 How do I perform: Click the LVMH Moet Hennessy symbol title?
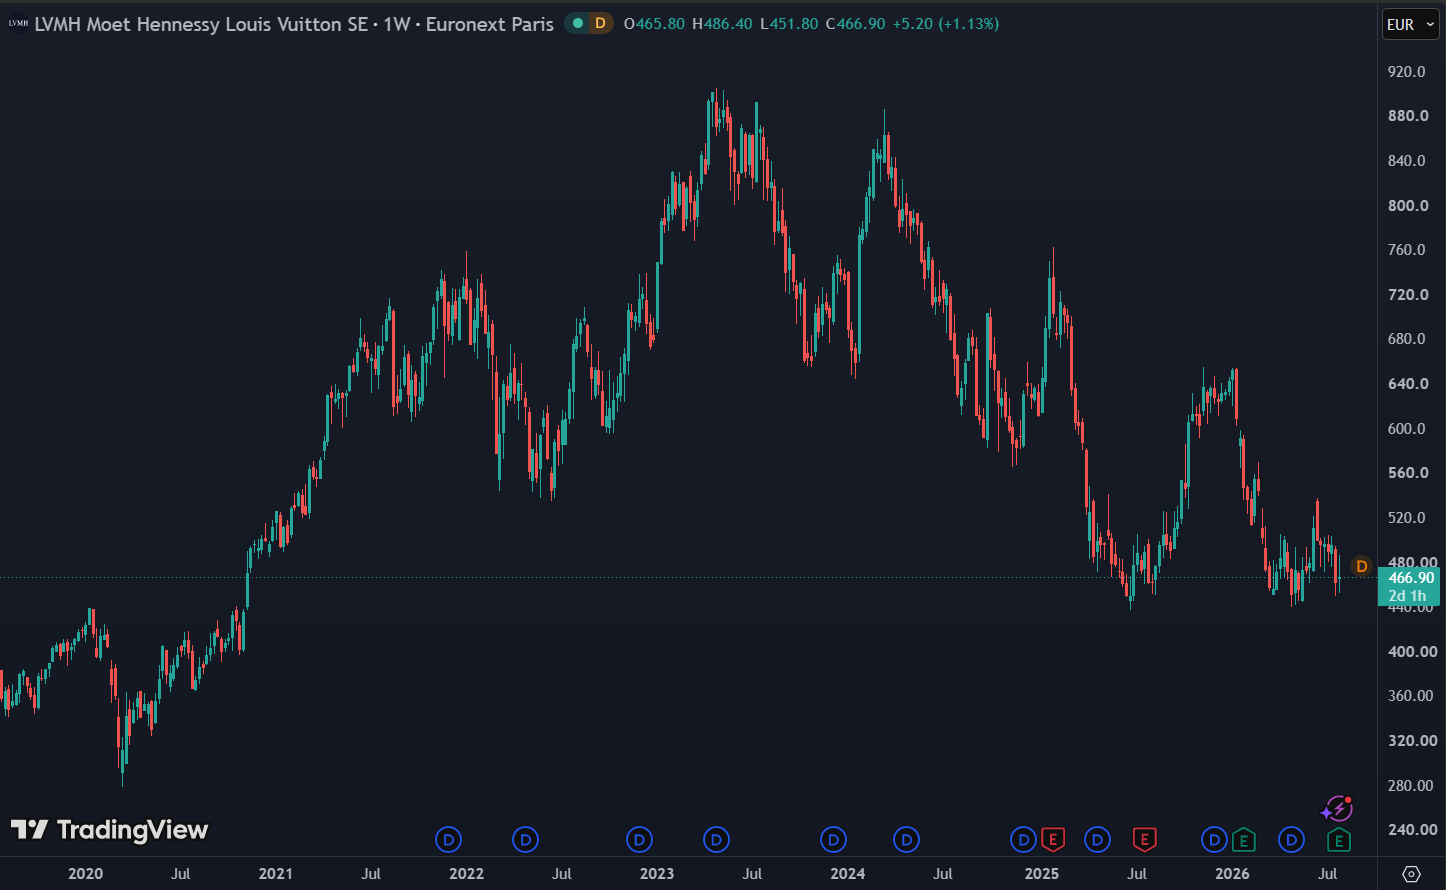pyautogui.click(x=201, y=24)
